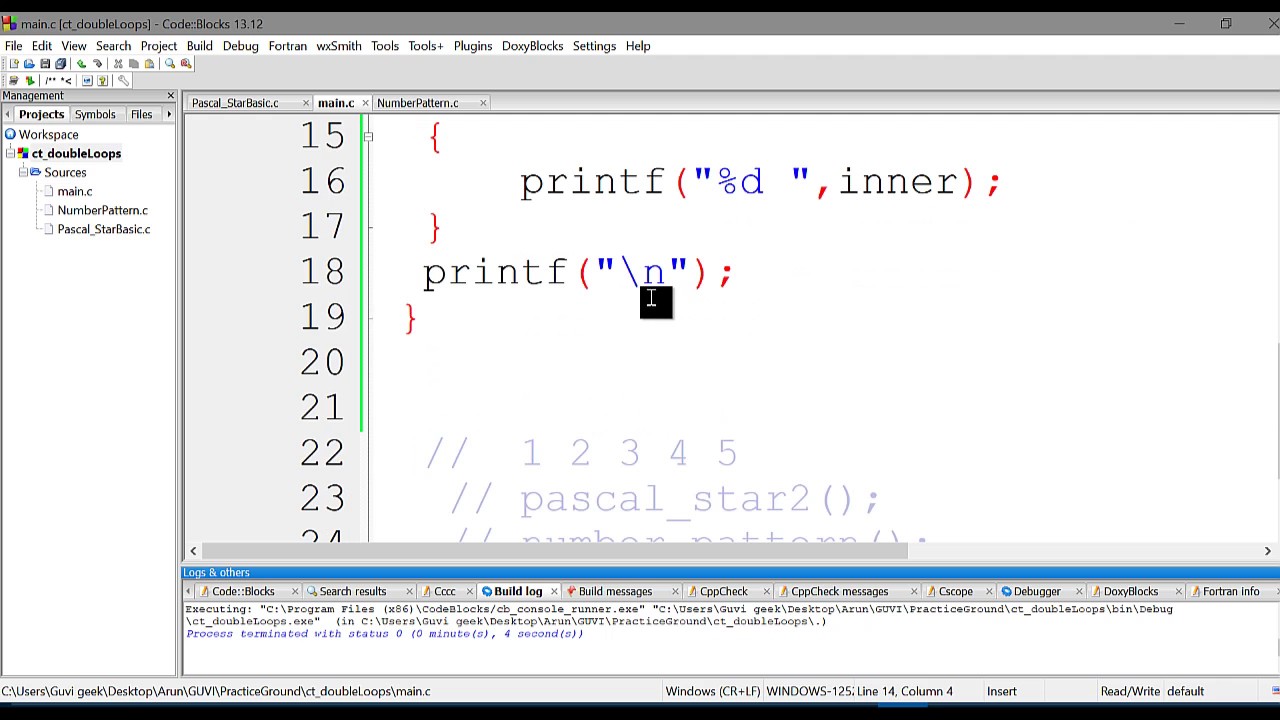The height and width of the screenshot is (720, 1280).
Task: Open the DoxyBlocks menu
Action: click(532, 46)
